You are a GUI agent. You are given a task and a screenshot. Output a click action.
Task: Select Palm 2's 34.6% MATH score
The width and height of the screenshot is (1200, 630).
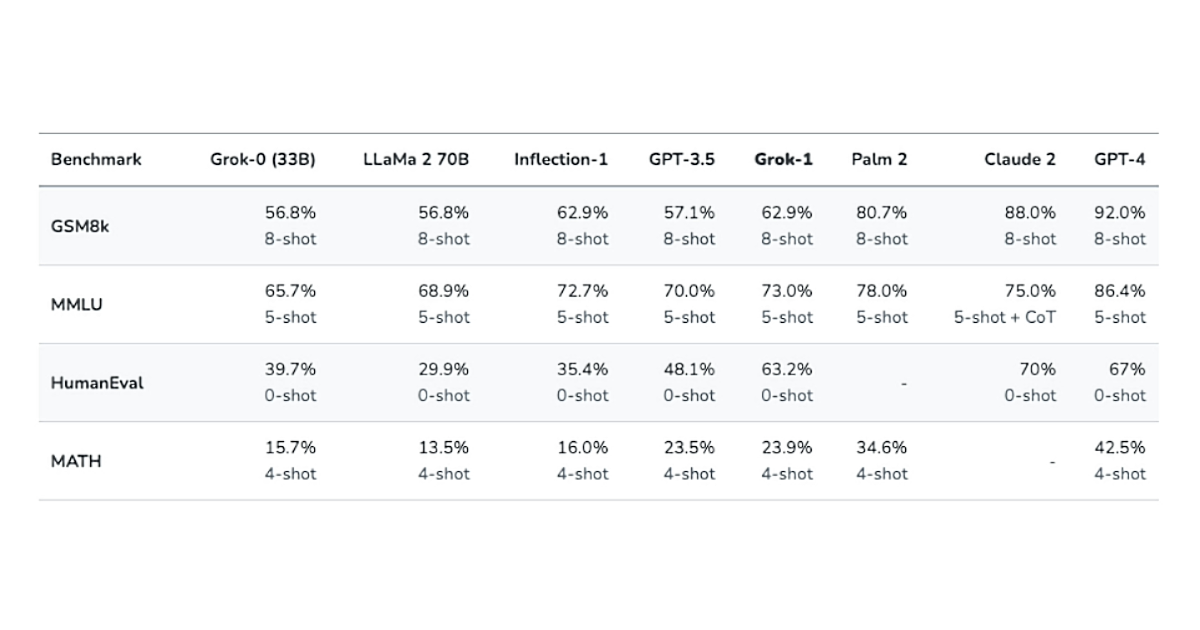coord(881,447)
